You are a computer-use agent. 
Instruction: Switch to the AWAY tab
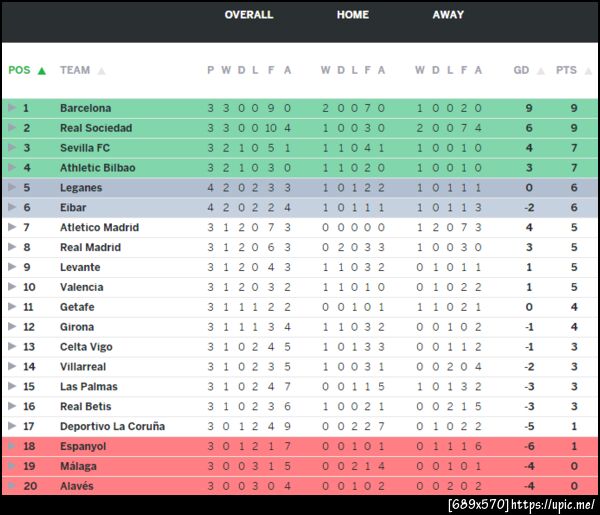(448, 15)
